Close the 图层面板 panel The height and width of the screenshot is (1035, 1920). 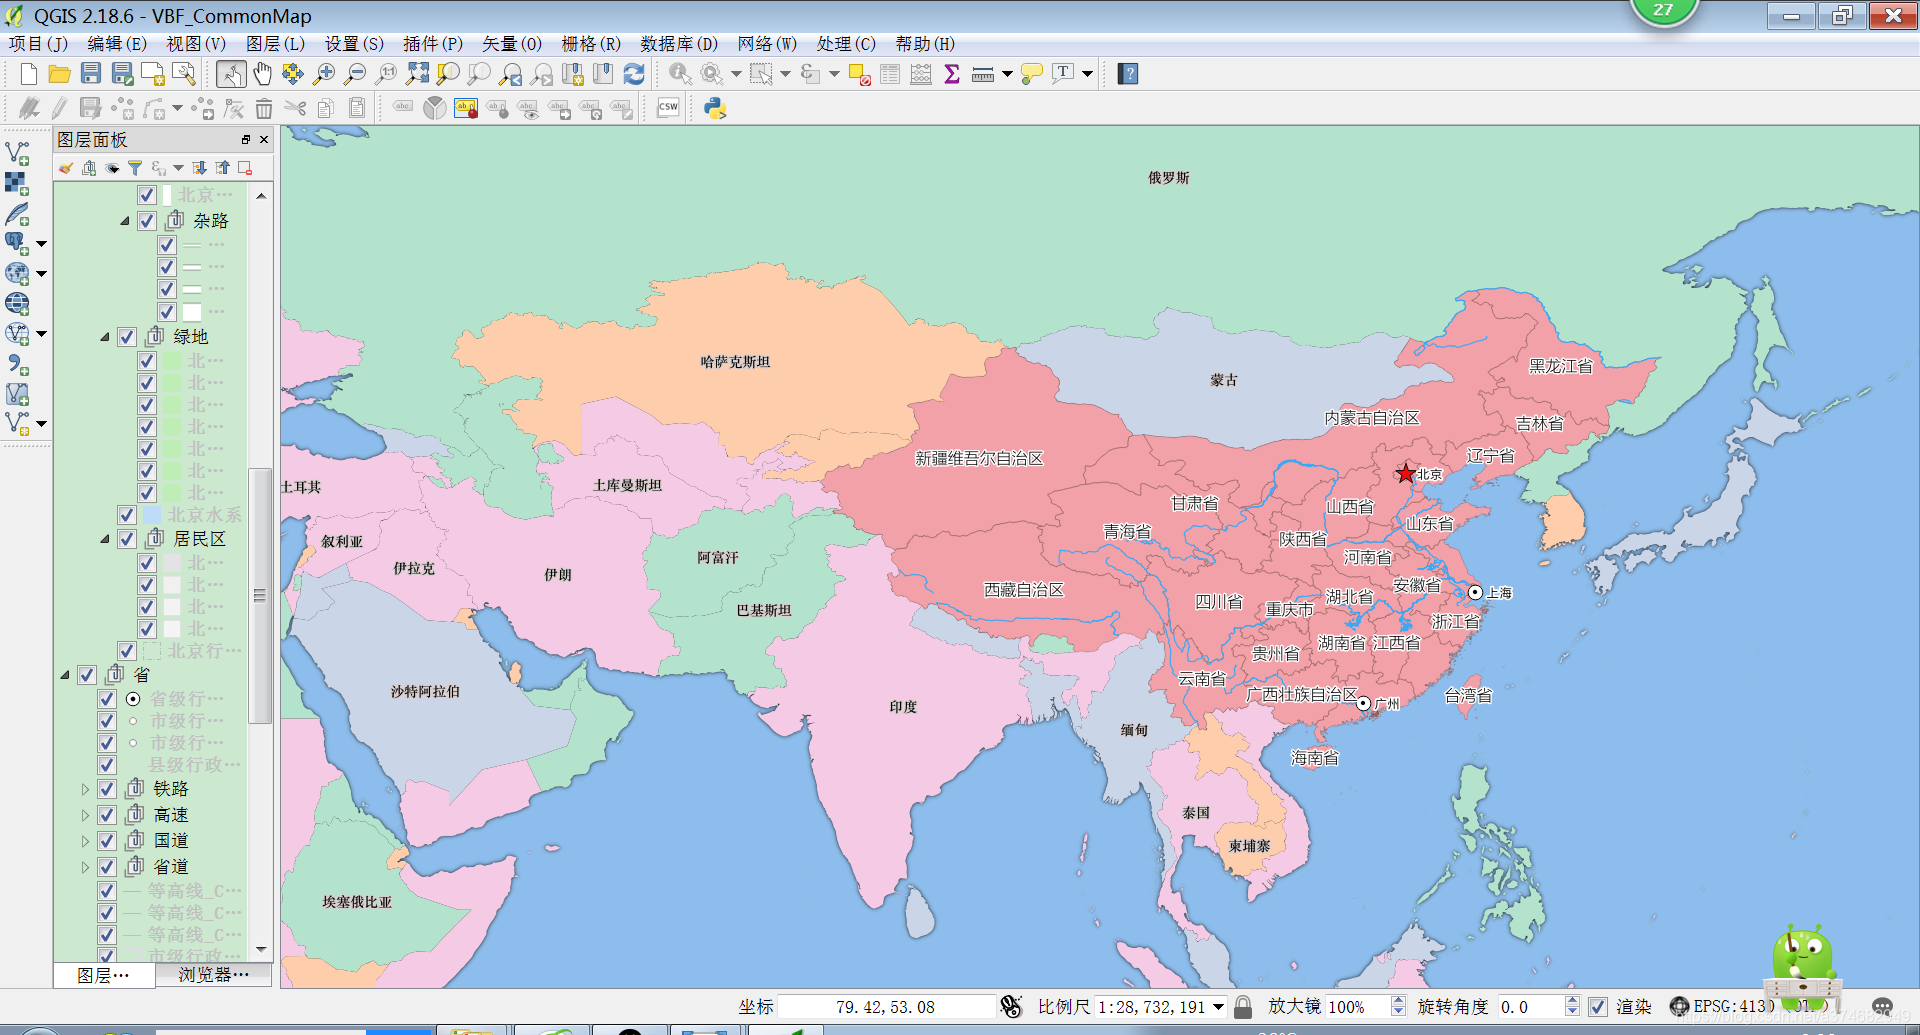tap(264, 140)
